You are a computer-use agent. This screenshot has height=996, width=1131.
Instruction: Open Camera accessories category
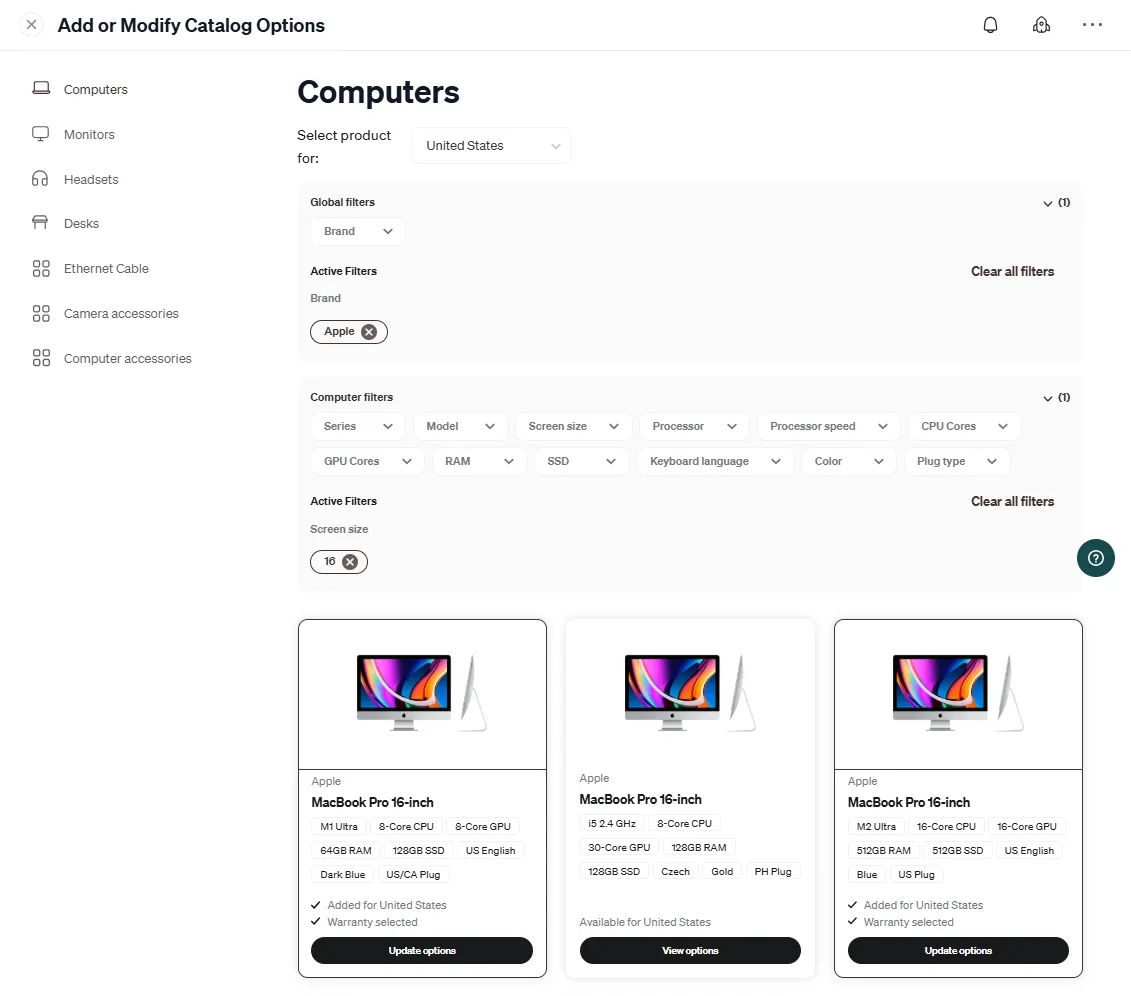coord(120,313)
